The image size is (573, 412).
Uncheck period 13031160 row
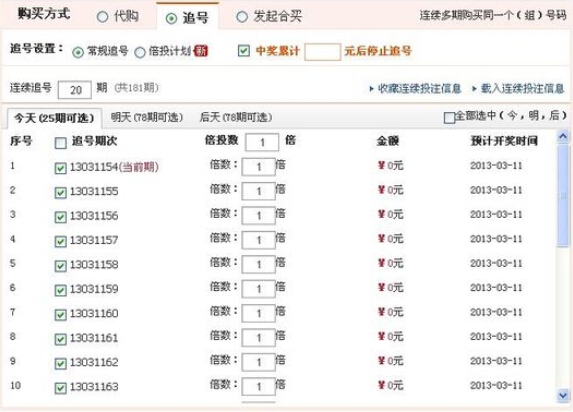pyautogui.click(x=60, y=315)
